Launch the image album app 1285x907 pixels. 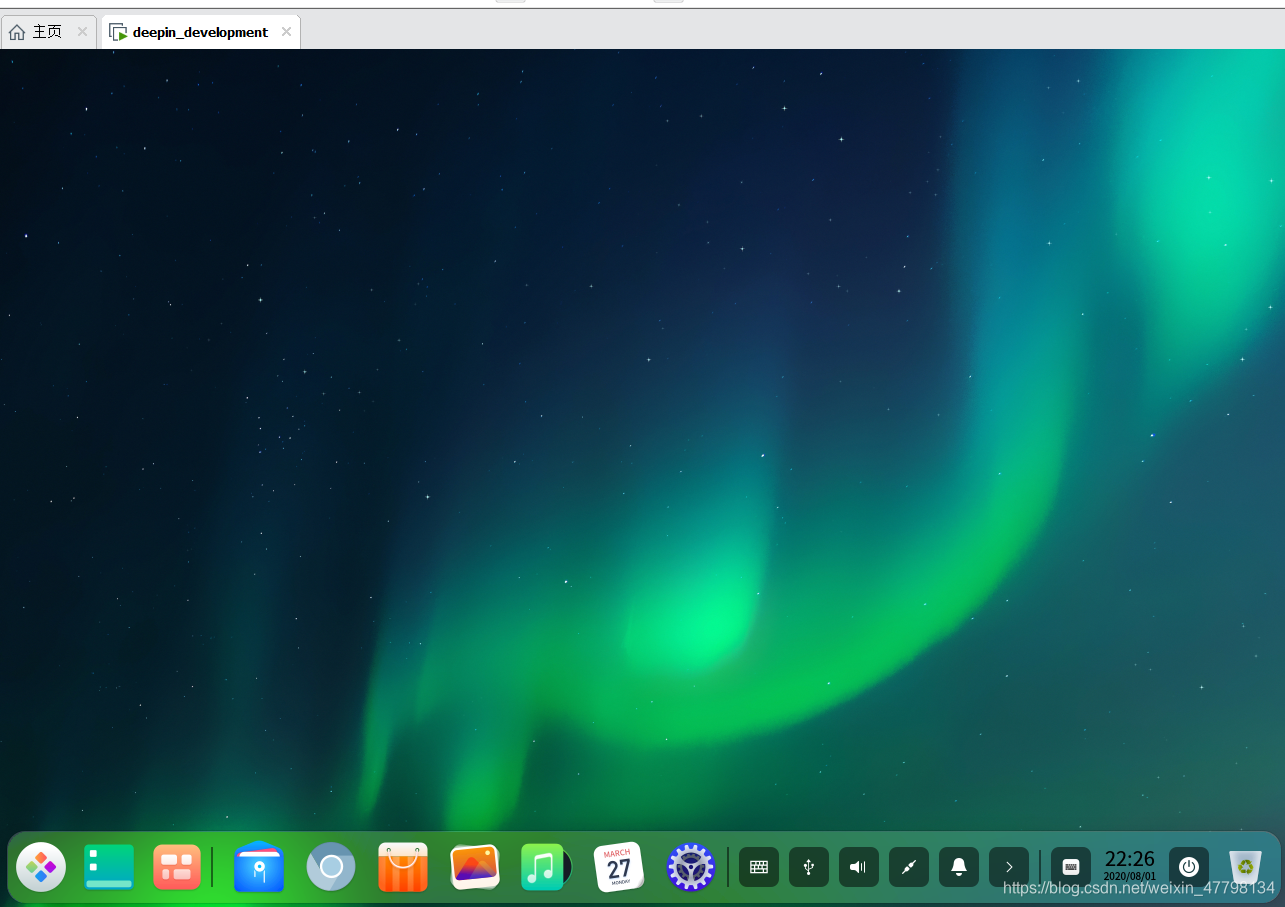[475, 867]
